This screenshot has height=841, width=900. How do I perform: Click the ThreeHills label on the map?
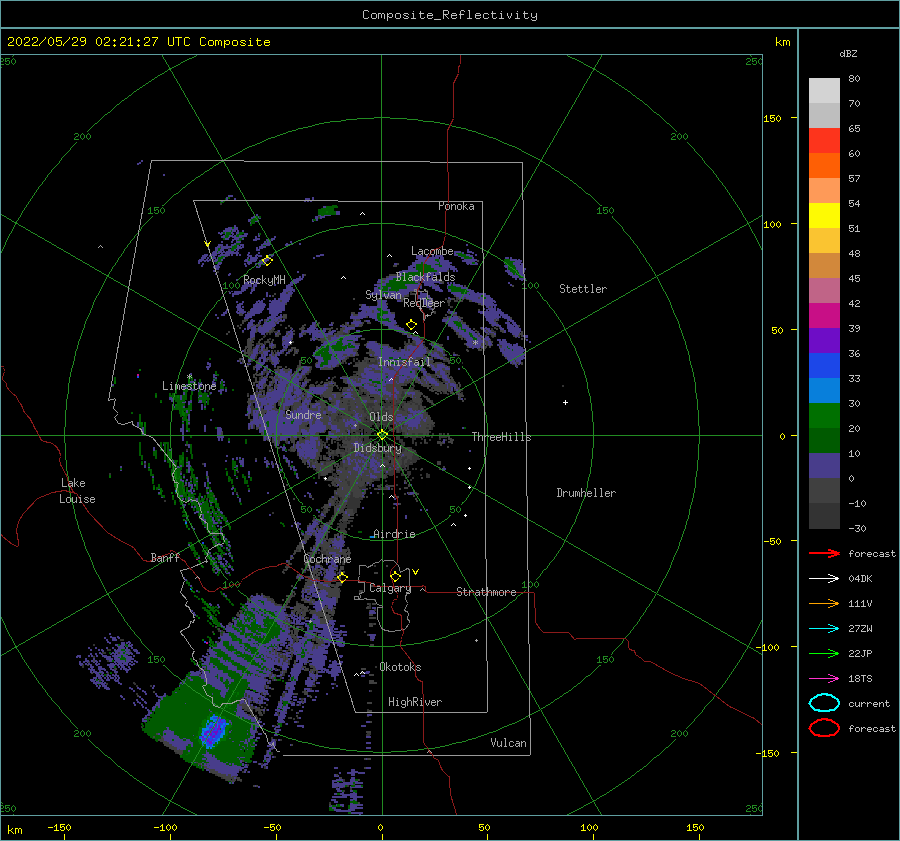tap(502, 437)
